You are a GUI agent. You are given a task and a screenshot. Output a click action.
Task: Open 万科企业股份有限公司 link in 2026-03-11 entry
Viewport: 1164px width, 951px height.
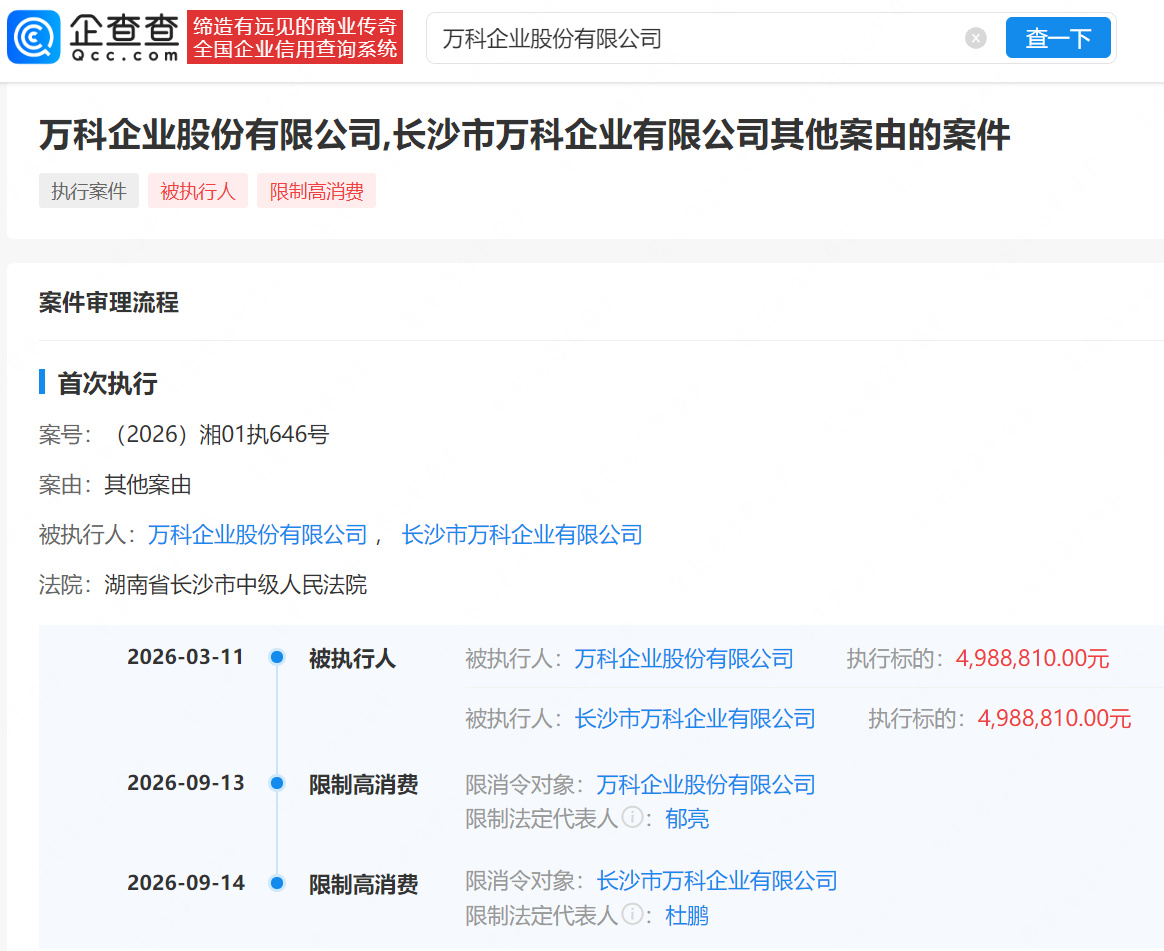point(684,658)
